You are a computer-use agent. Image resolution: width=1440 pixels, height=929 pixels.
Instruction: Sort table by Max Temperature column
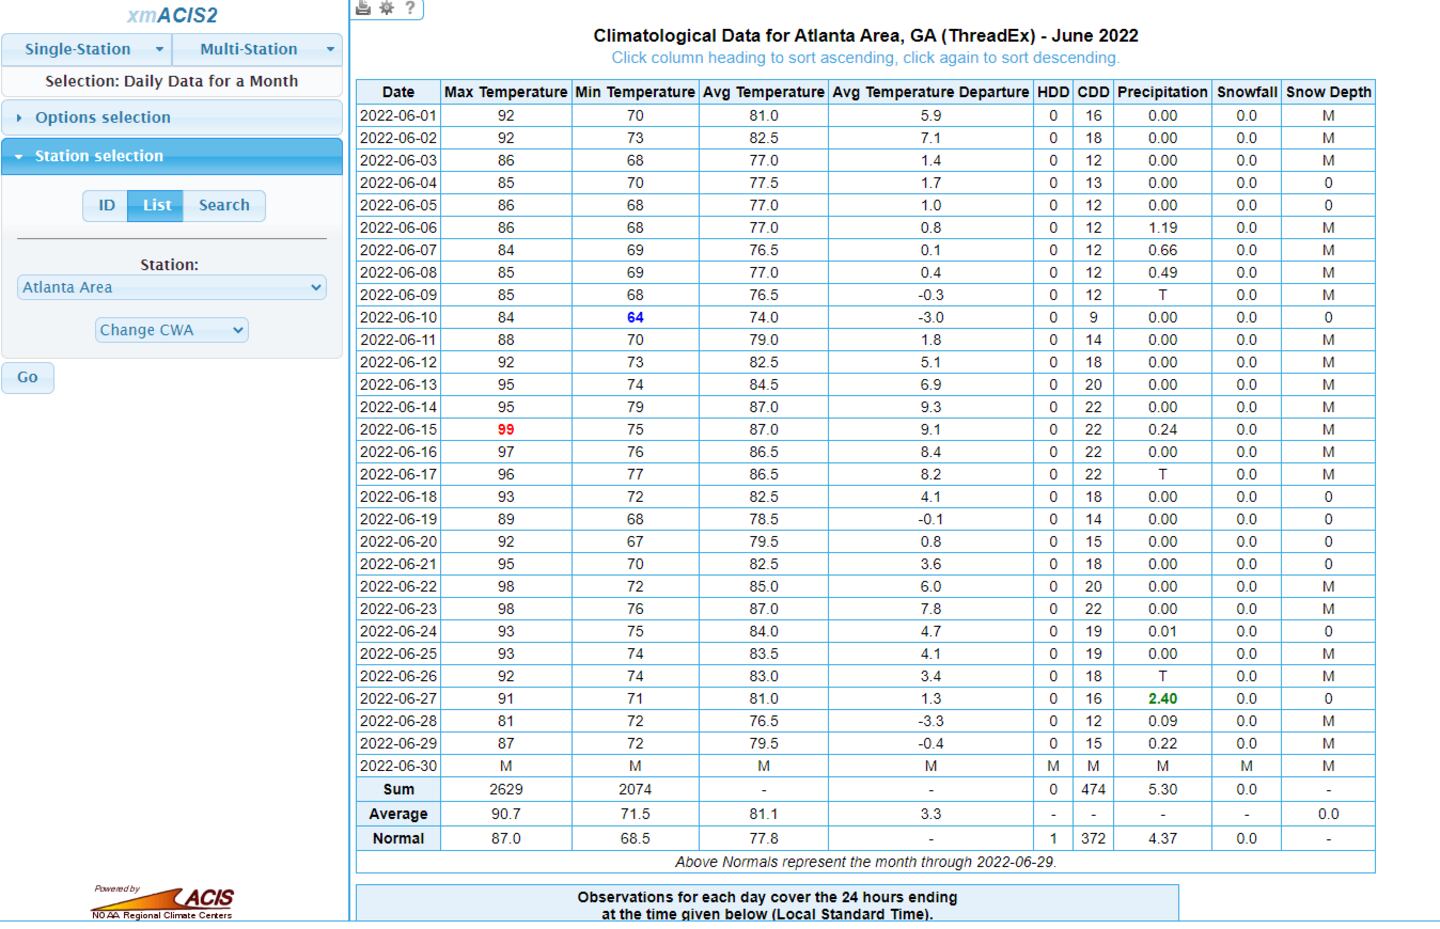tap(505, 92)
